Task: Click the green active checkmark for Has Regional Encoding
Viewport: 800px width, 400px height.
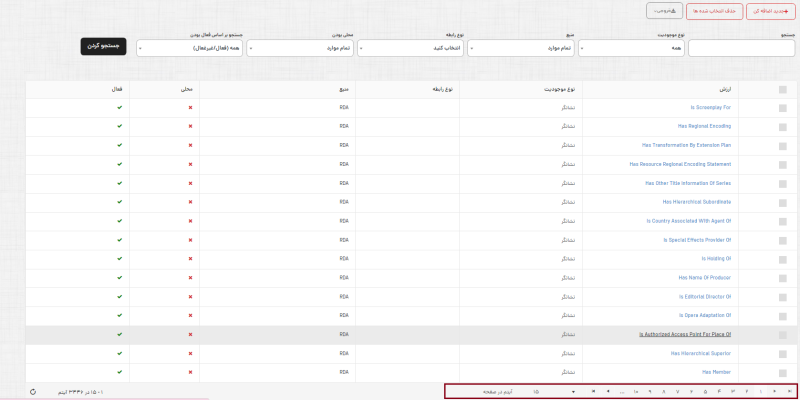Action: tap(119, 126)
